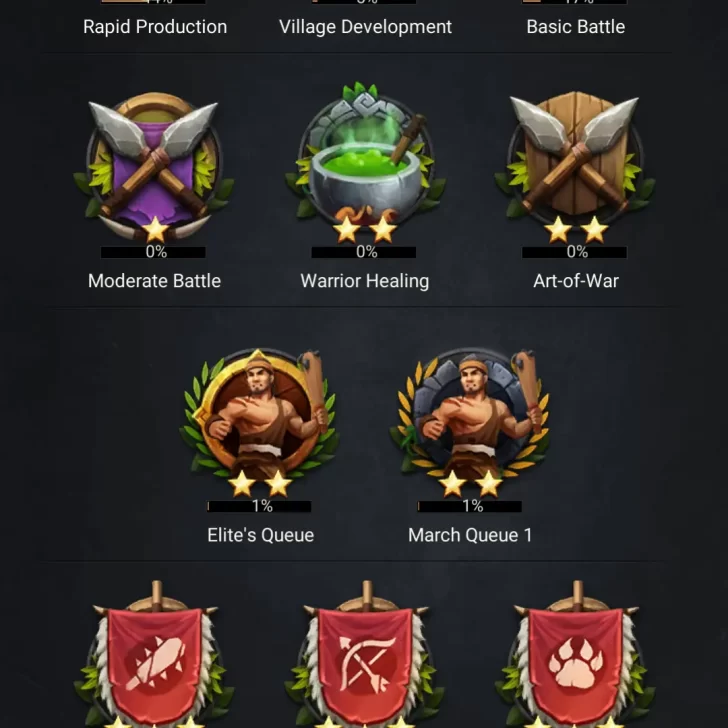Click the Art-of-War label text
This screenshot has height=728, width=728.
576,281
